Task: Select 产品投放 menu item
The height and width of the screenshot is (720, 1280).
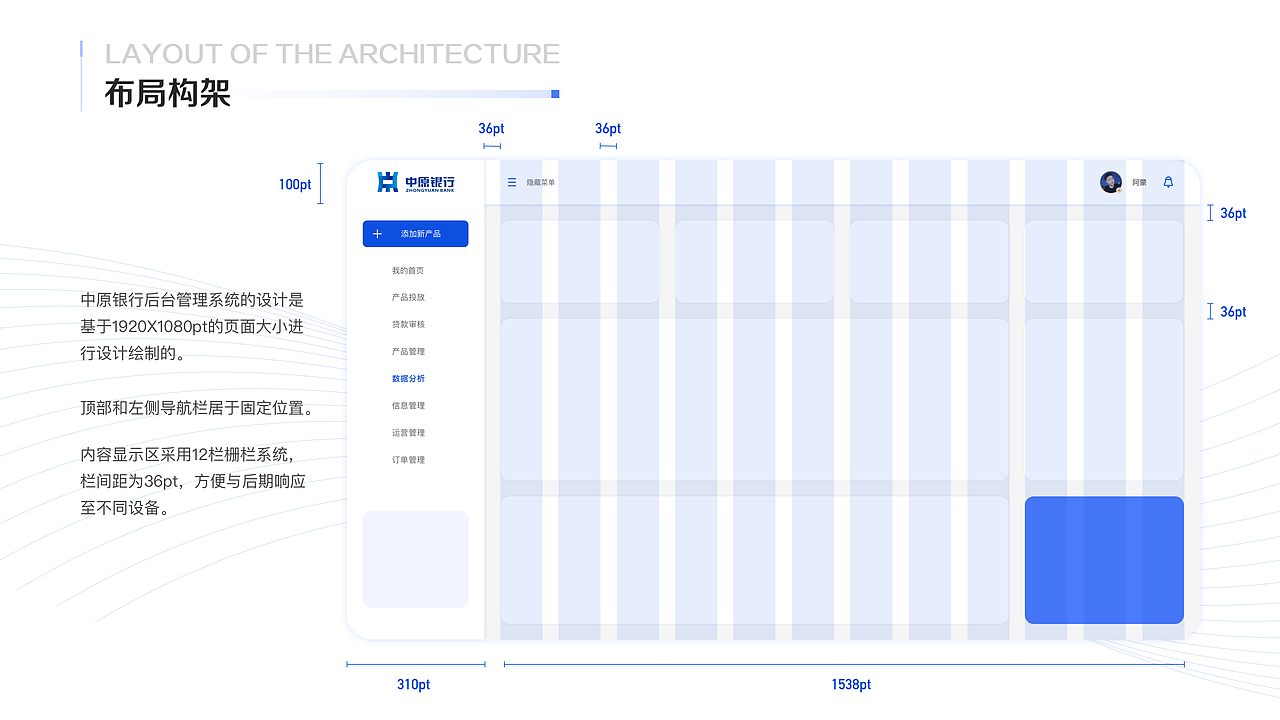Action: [408, 298]
